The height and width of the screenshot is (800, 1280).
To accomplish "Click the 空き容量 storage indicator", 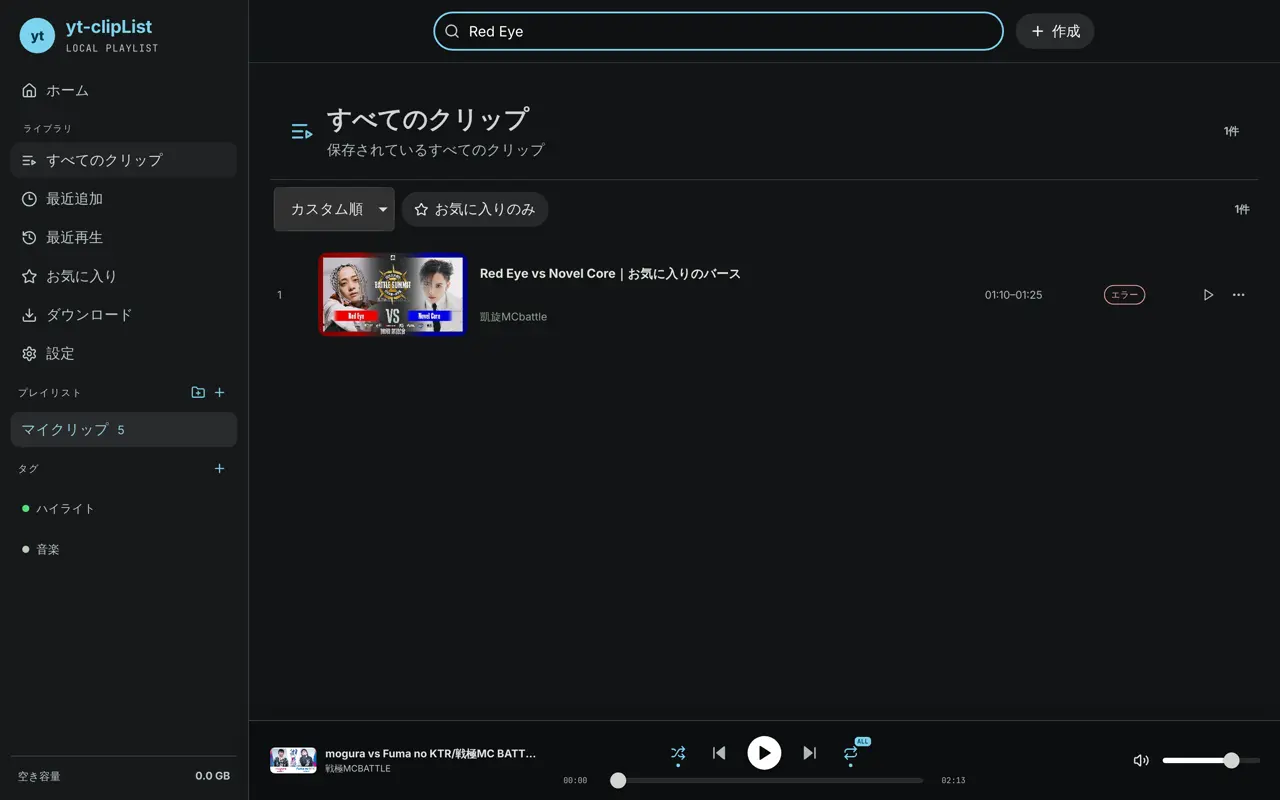I will (123, 776).
